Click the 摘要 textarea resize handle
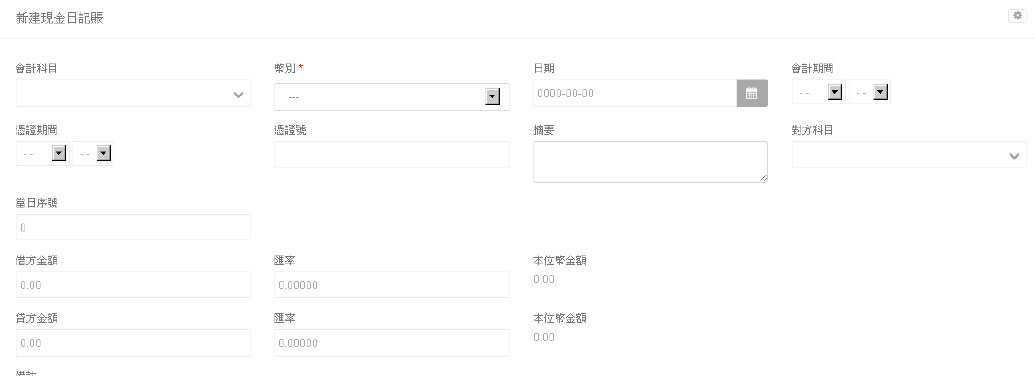The height and width of the screenshot is (376, 1035). point(764,178)
